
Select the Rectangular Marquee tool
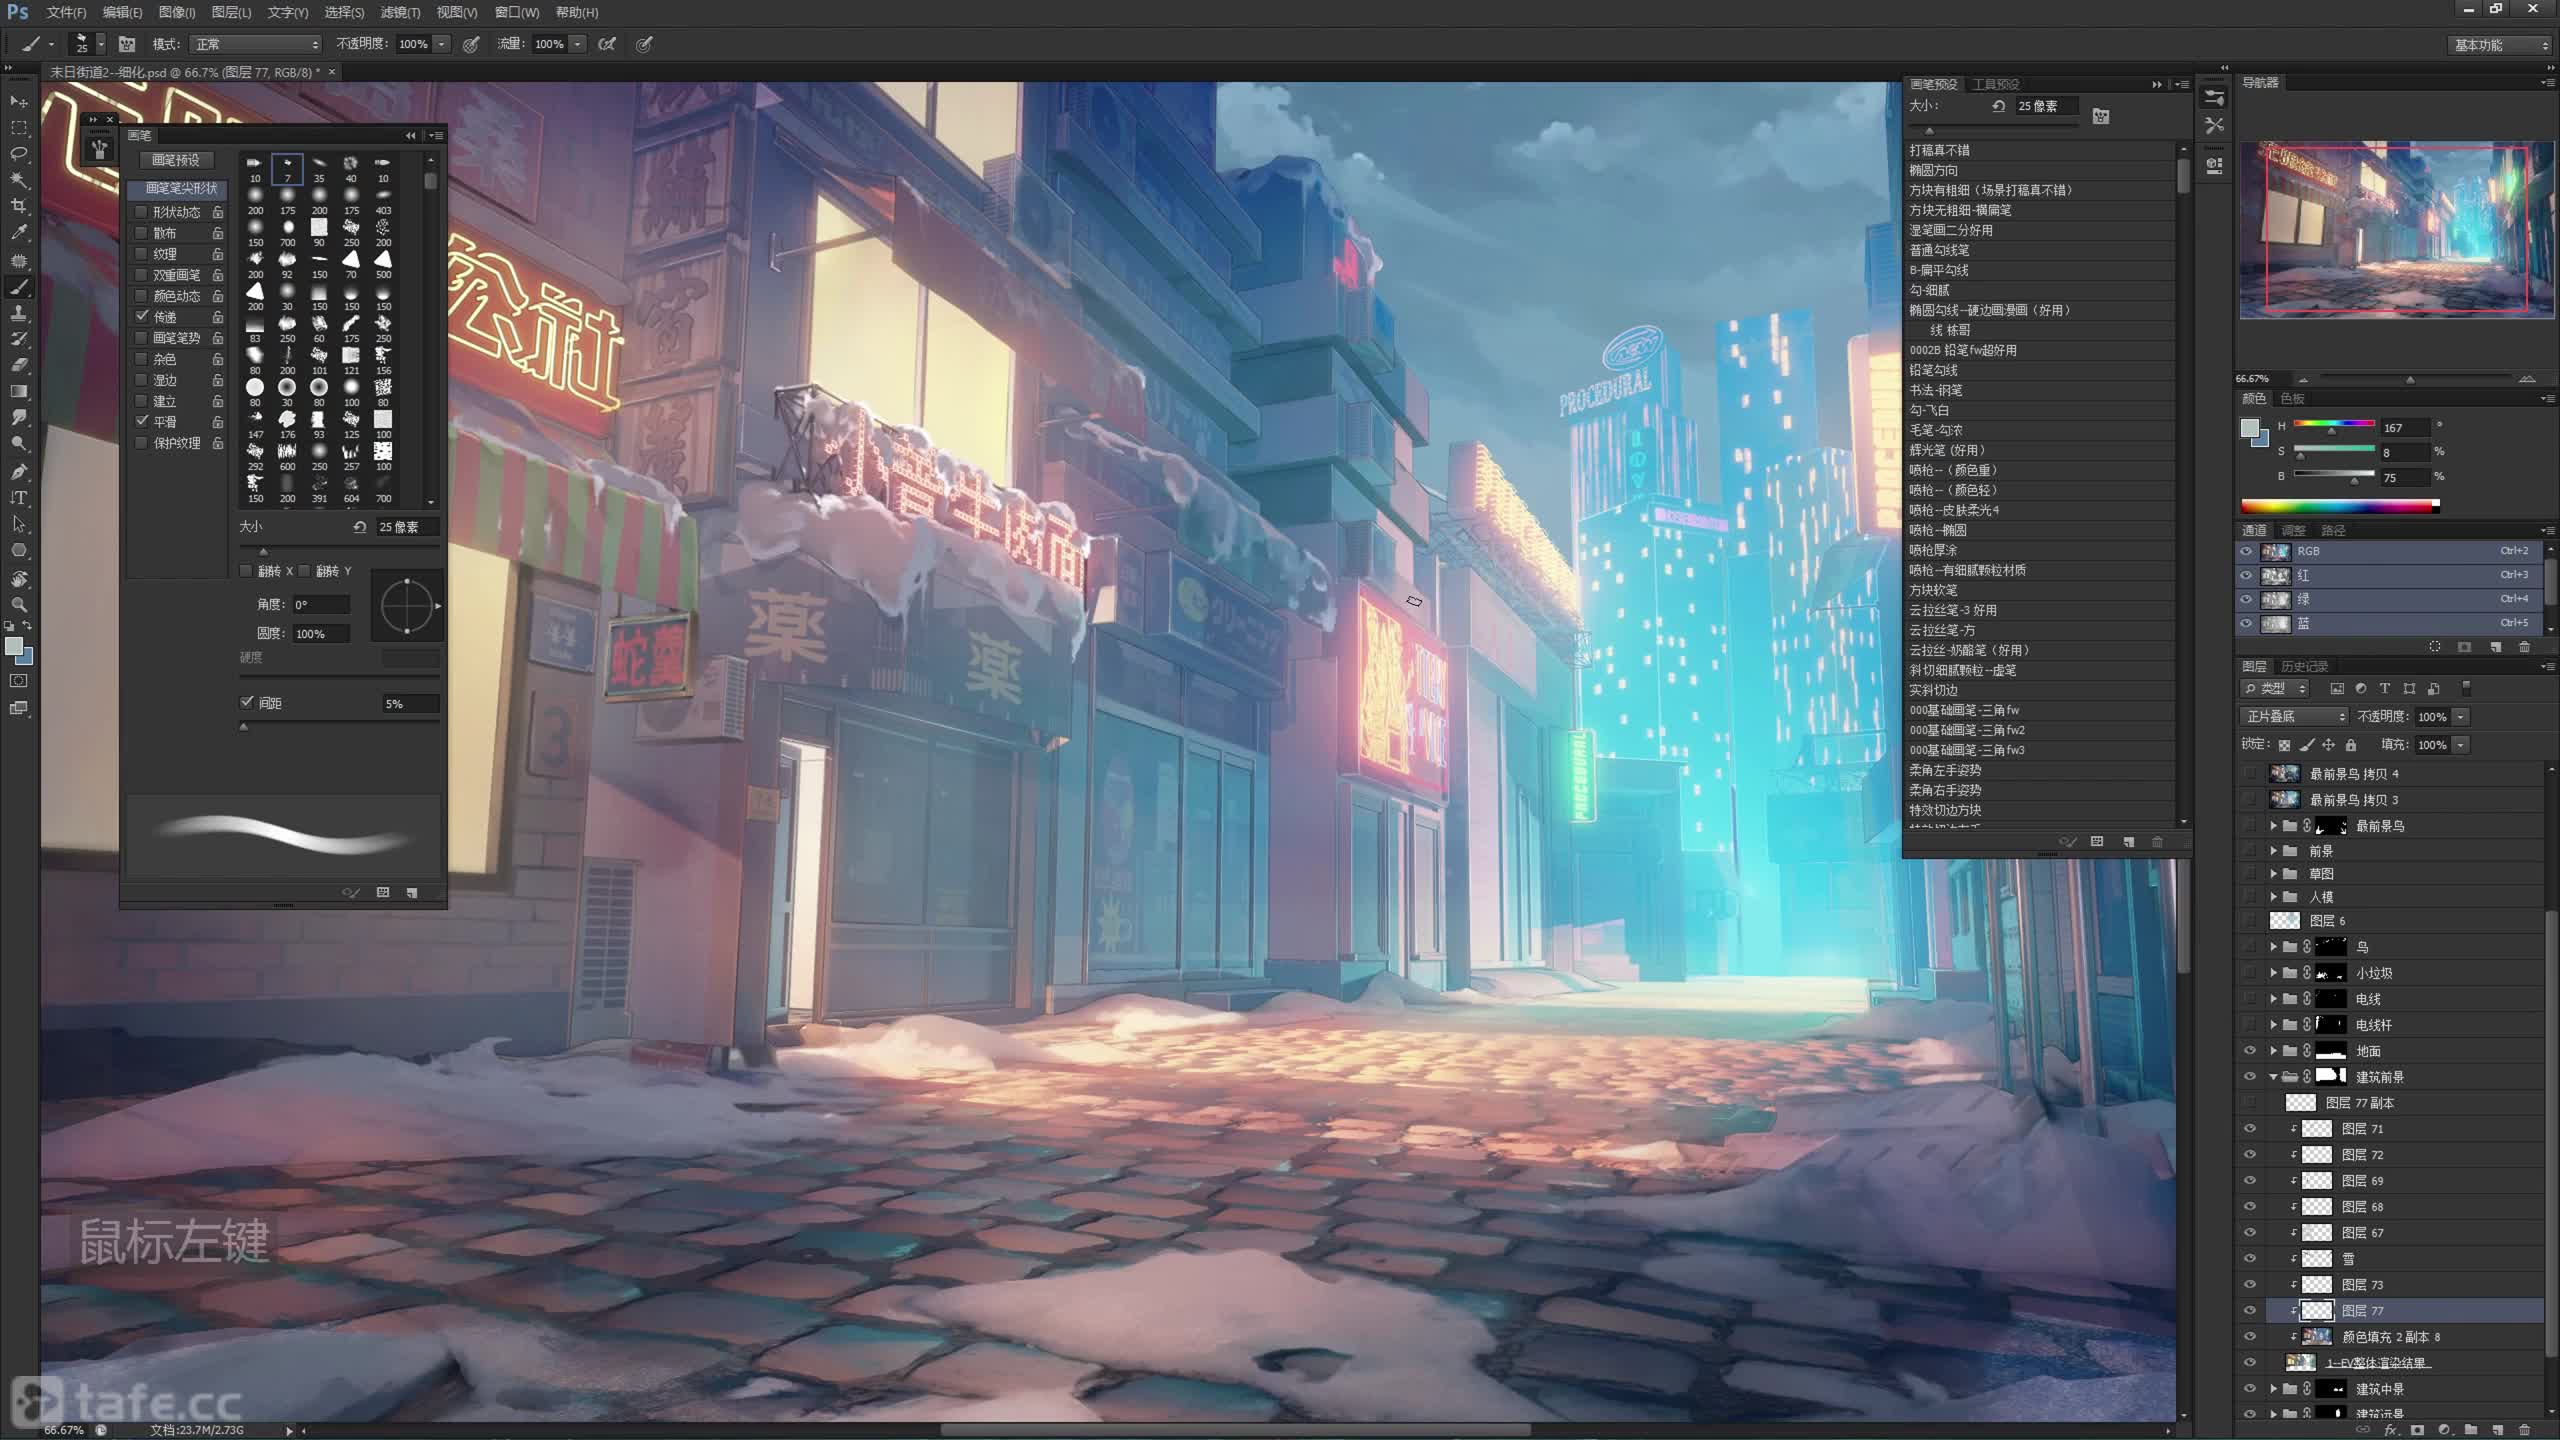19,128
